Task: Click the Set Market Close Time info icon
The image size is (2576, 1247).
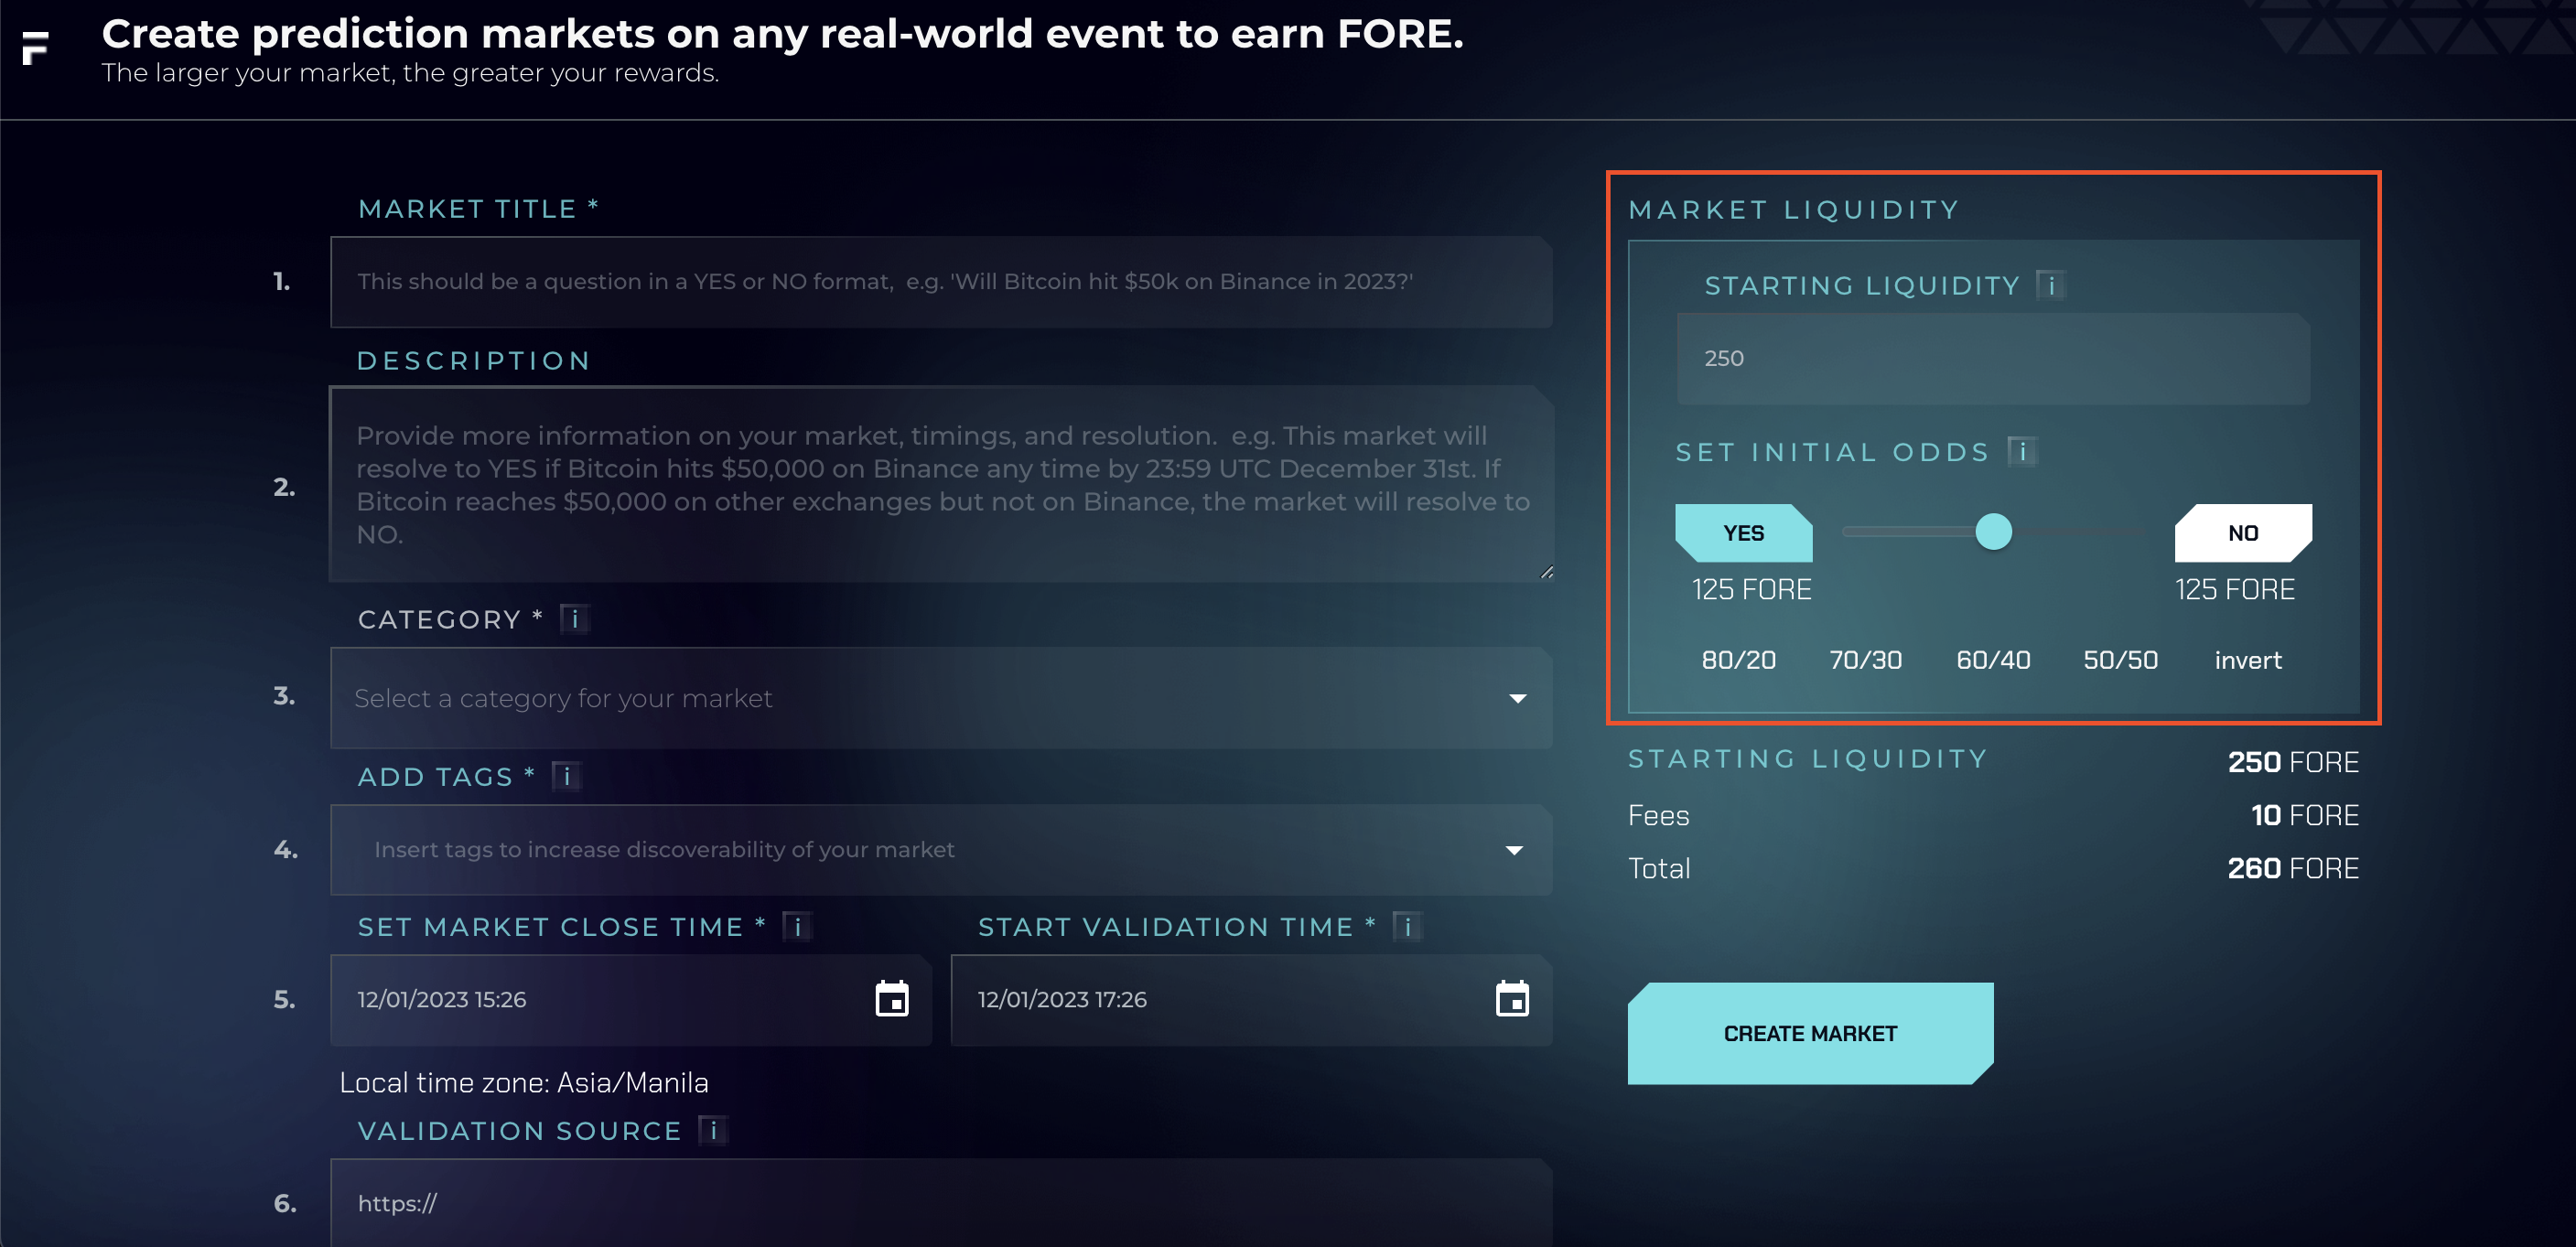Action: pyautogui.click(x=797, y=927)
